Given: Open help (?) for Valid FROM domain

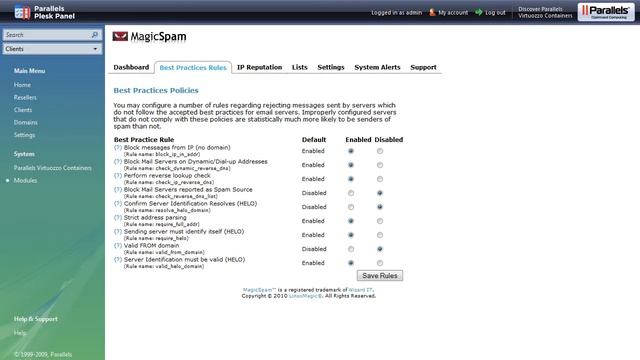Looking at the screenshot, I should coord(118,245).
